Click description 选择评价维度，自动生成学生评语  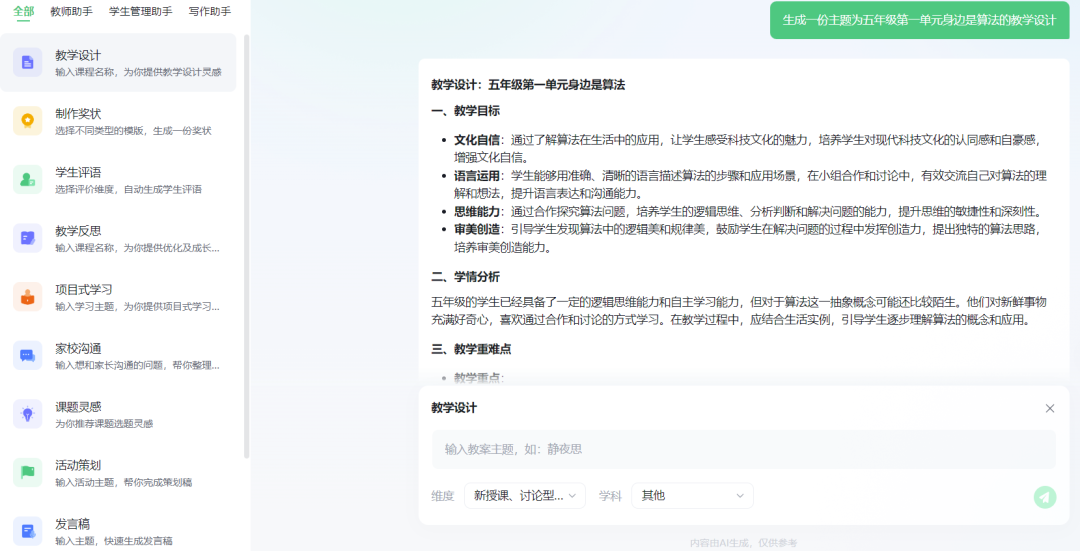(128, 189)
